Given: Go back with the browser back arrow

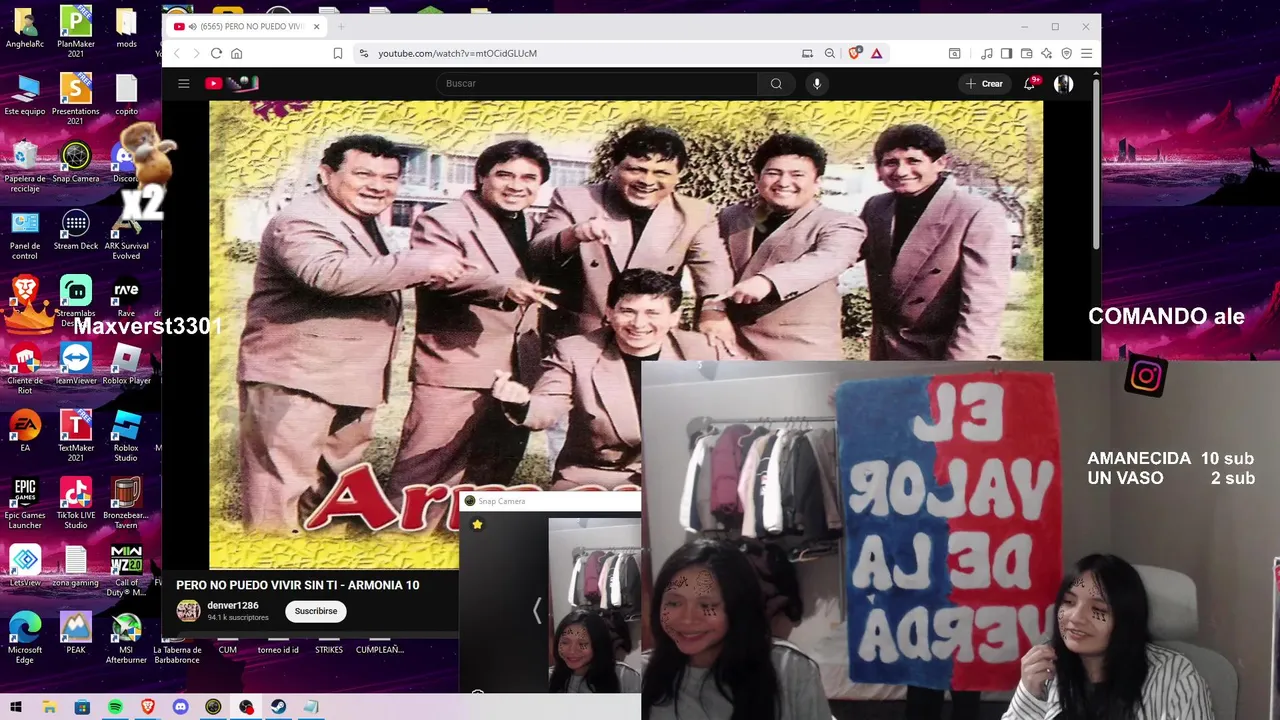Looking at the screenshot, I should pyautogui.click(x=177, y=53).
